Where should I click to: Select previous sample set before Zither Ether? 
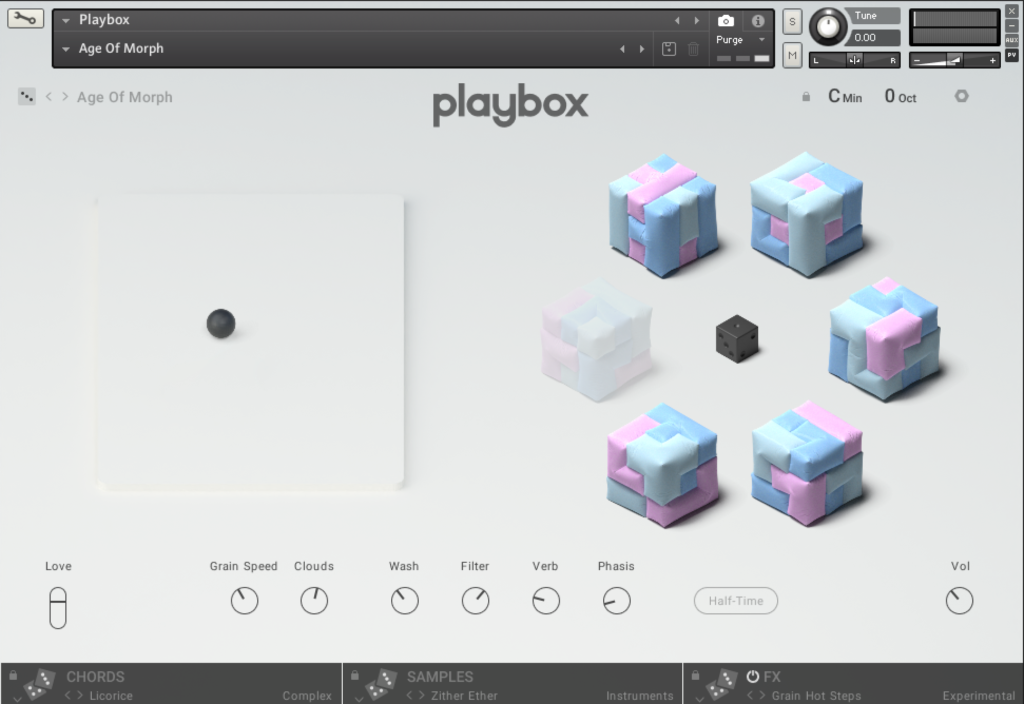(x=409, y=696)
